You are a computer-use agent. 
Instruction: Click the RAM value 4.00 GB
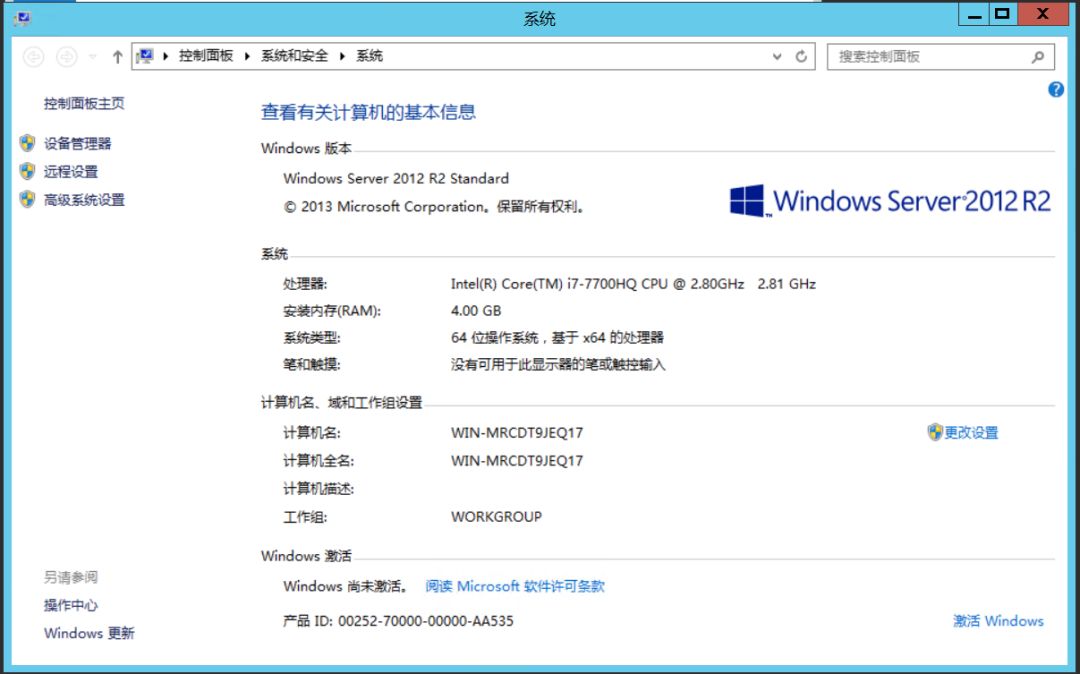click(476, 310)
